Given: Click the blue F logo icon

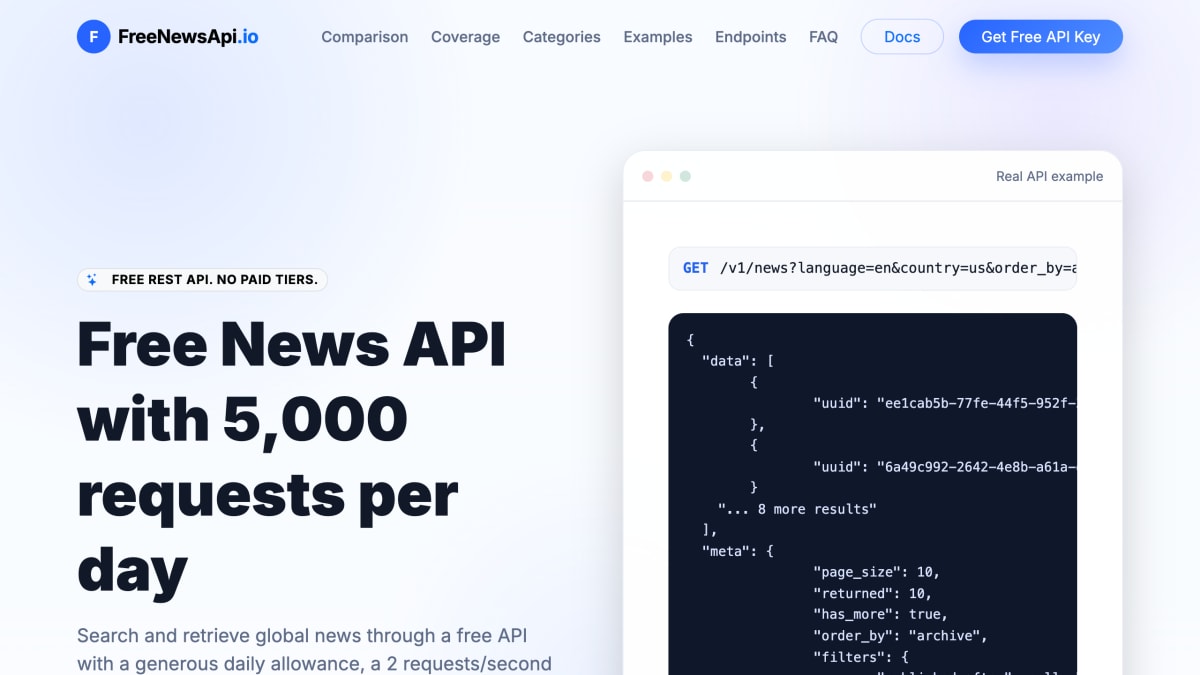Looking at the screenshot, I should pyautogui.click(x=94, y=37).
